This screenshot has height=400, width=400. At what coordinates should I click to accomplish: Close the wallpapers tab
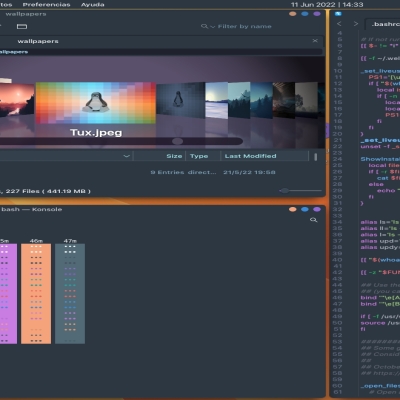click(x=315, y=41)
